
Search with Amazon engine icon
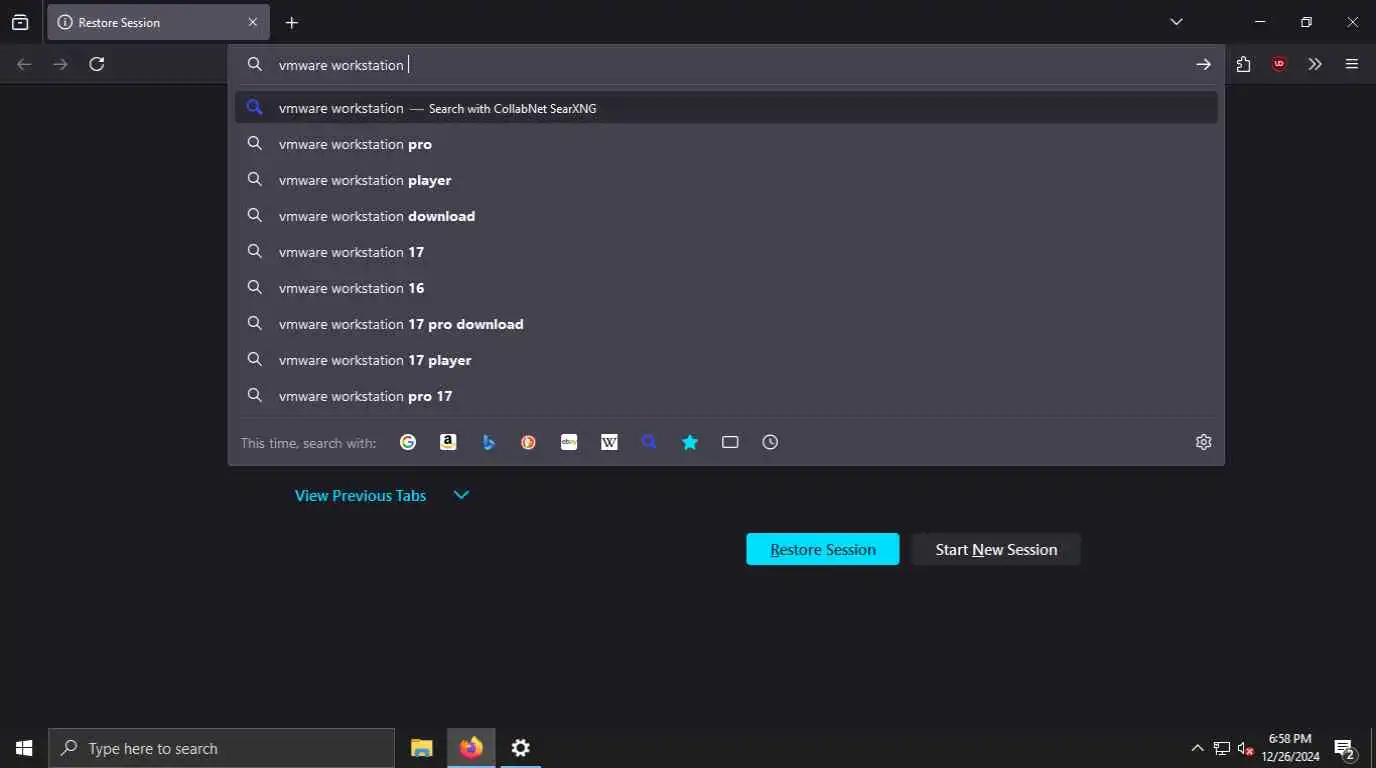(448, 442)
